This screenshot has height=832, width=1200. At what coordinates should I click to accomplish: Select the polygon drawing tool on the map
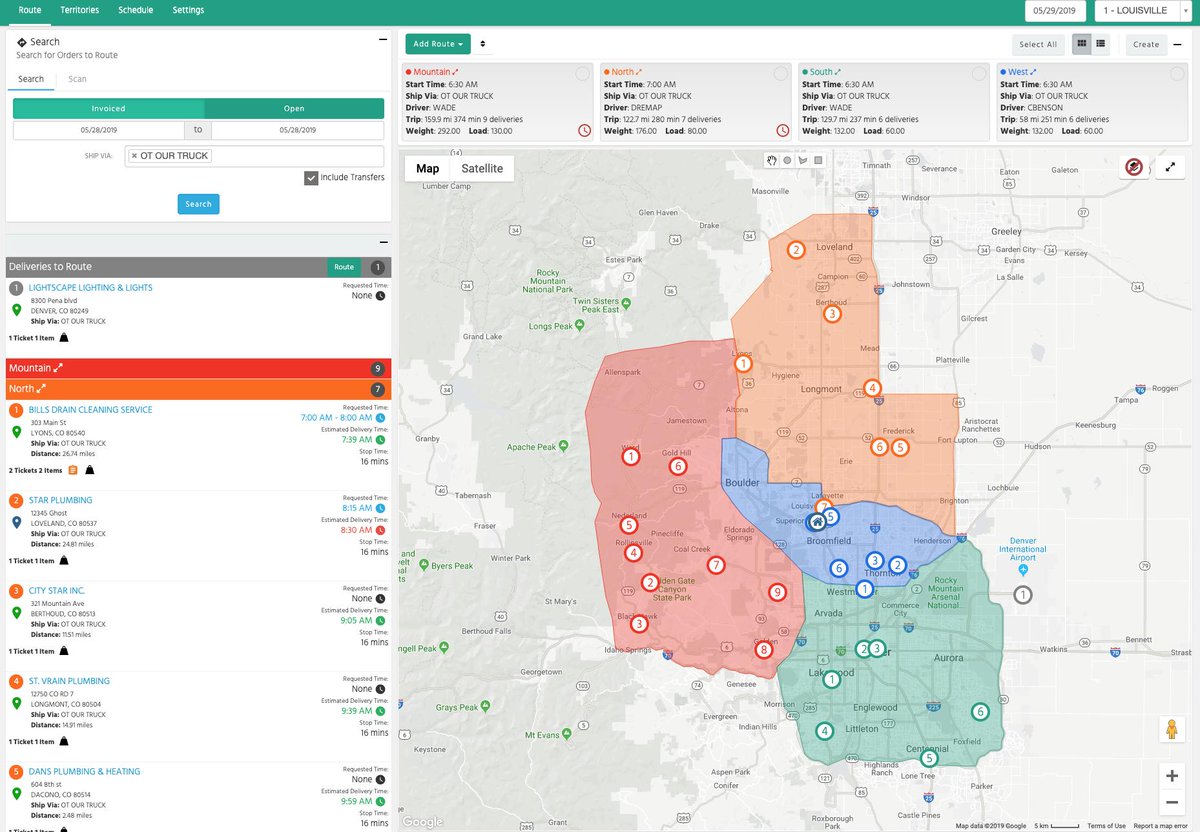point(803,160)
